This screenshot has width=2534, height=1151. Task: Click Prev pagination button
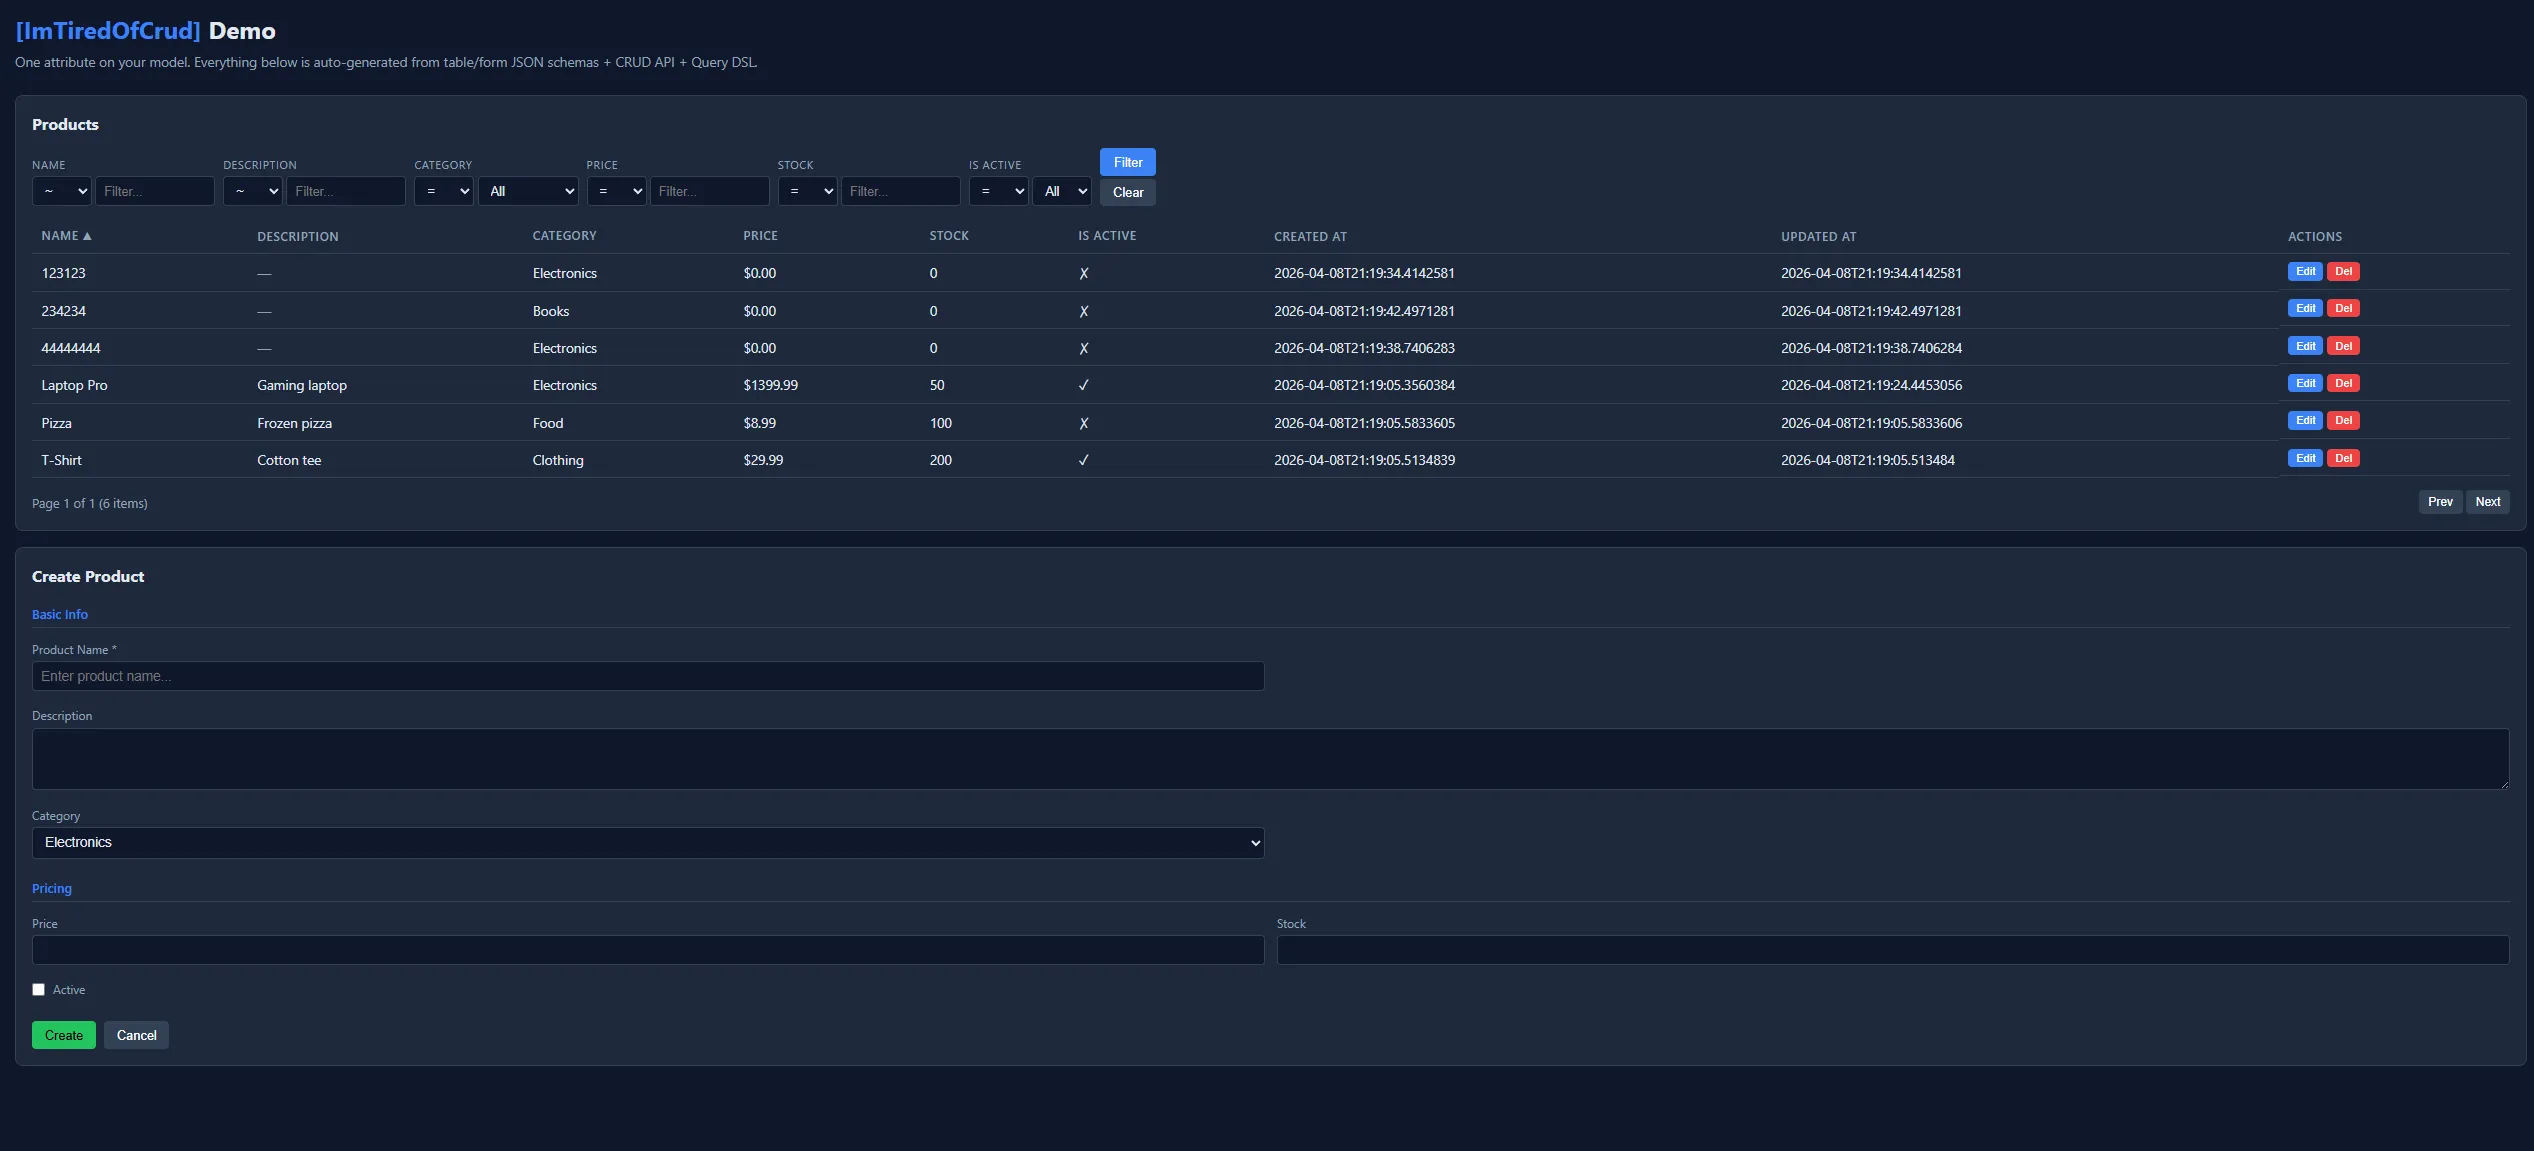tap(2439, 502)
